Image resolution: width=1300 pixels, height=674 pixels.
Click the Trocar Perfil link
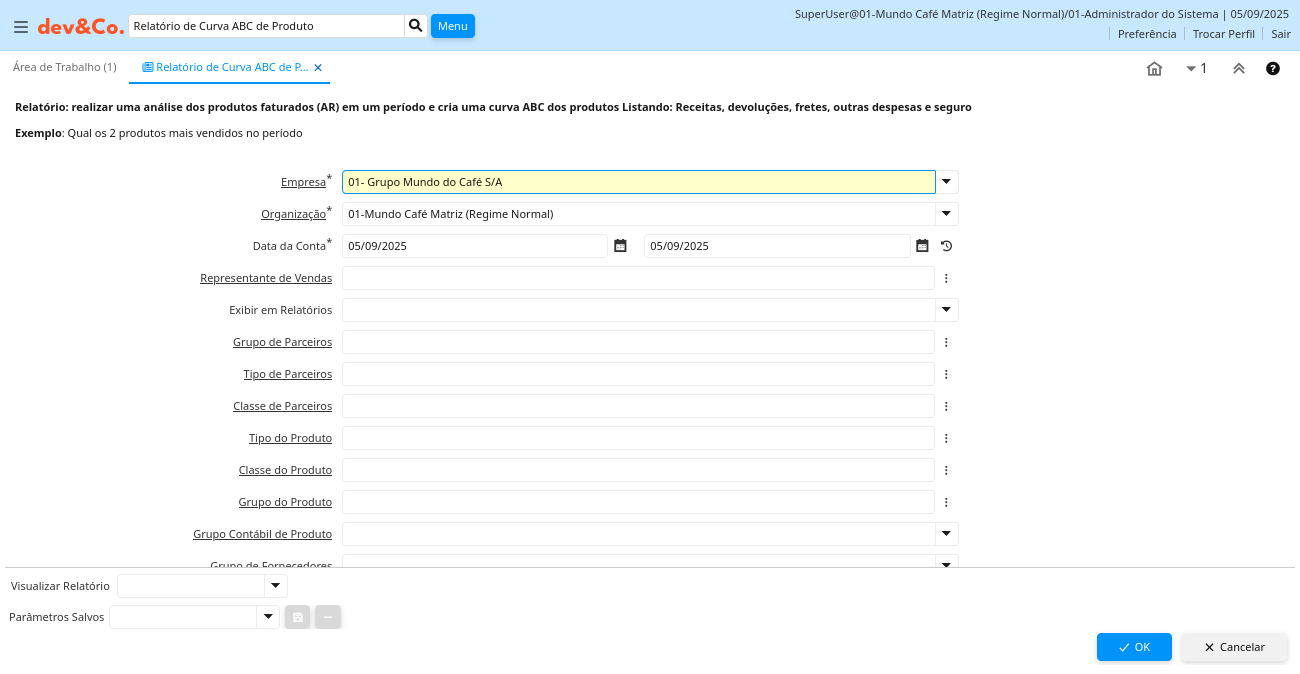tap(1223, 34)
